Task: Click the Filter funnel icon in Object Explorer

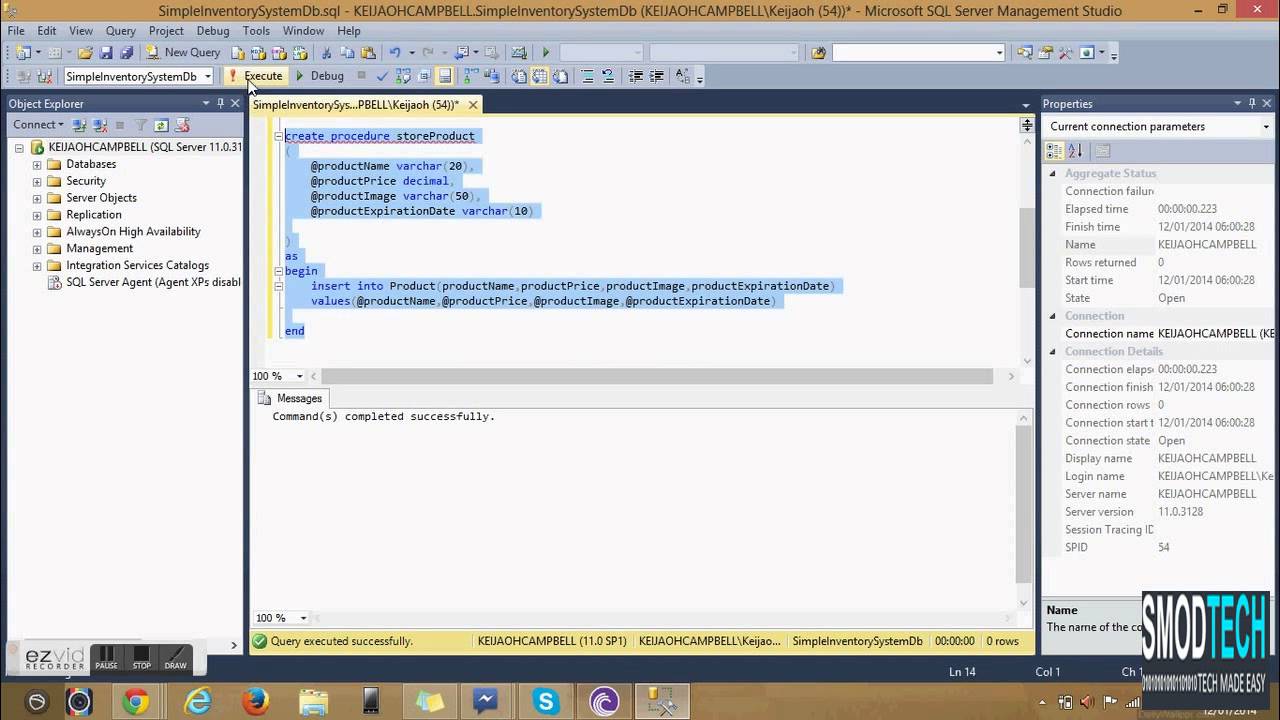Action: (141, 125)
